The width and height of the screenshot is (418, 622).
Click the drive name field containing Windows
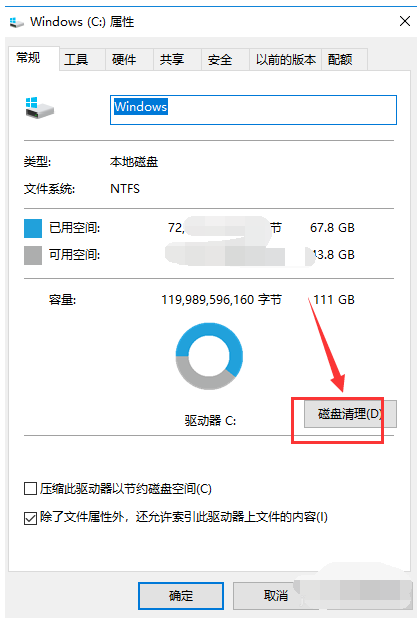pyautogui.click(x=253, y=110)
